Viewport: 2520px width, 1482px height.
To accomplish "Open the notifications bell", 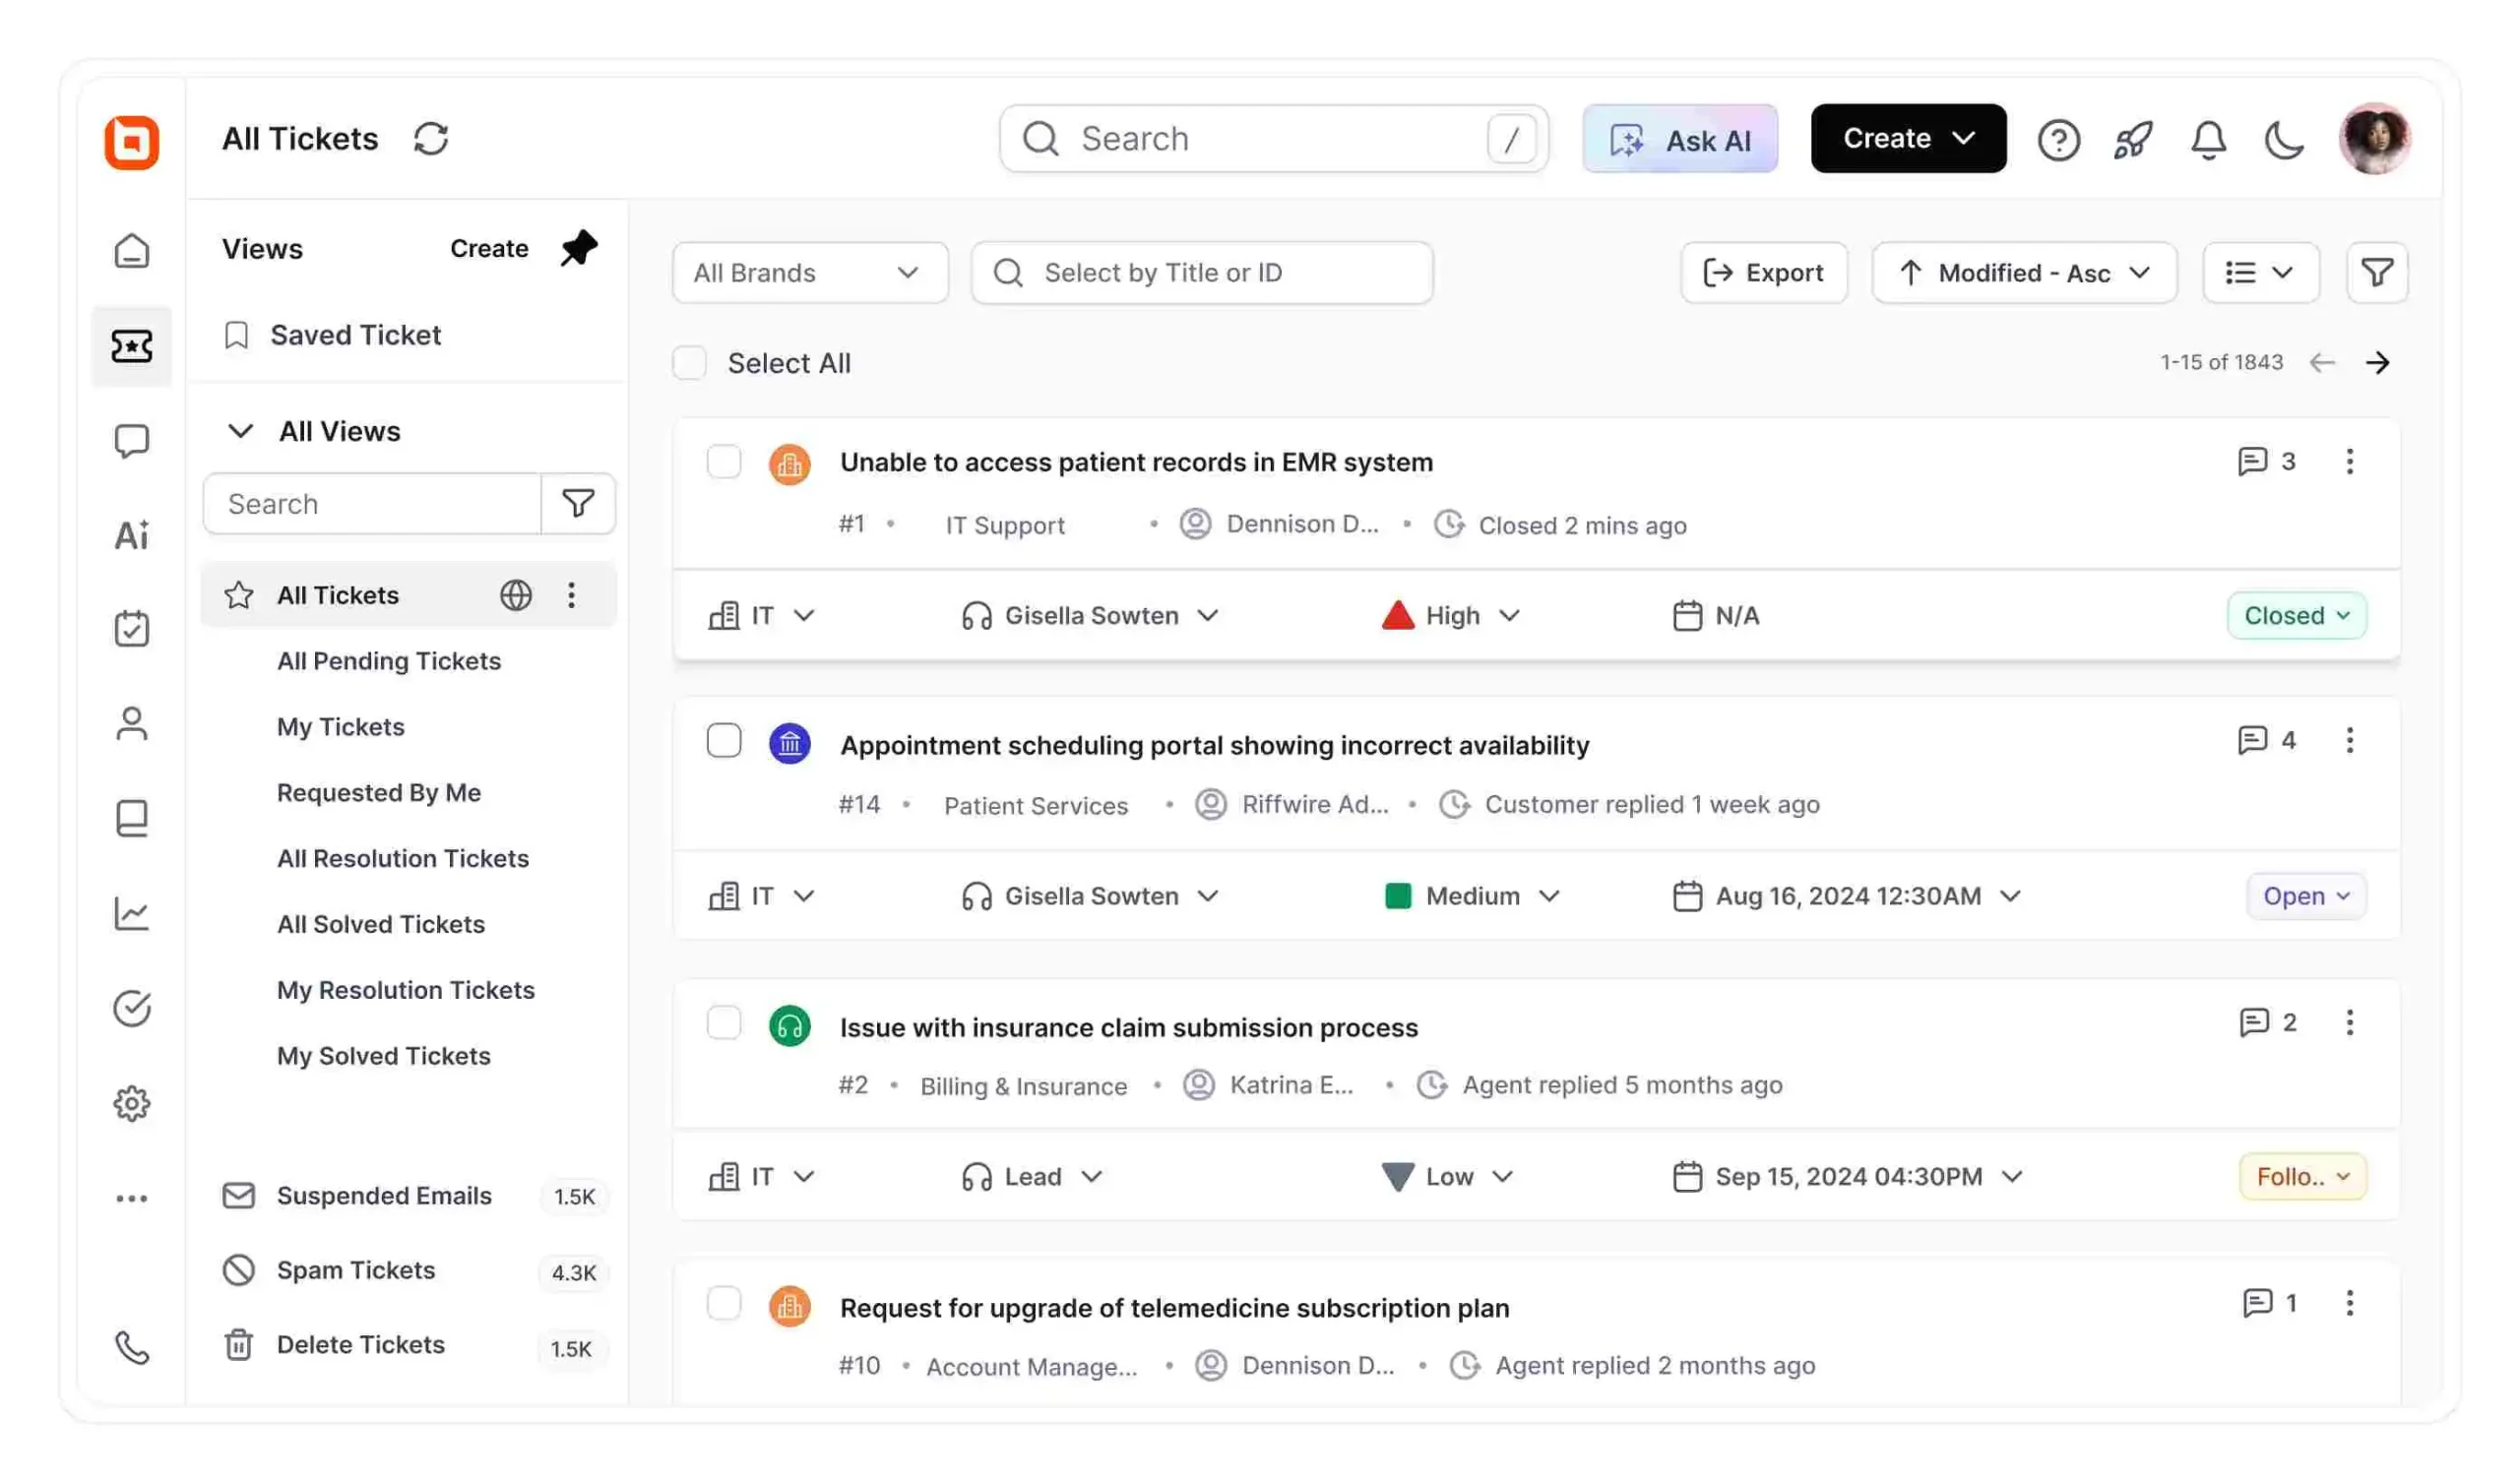I will (2208, 140).
